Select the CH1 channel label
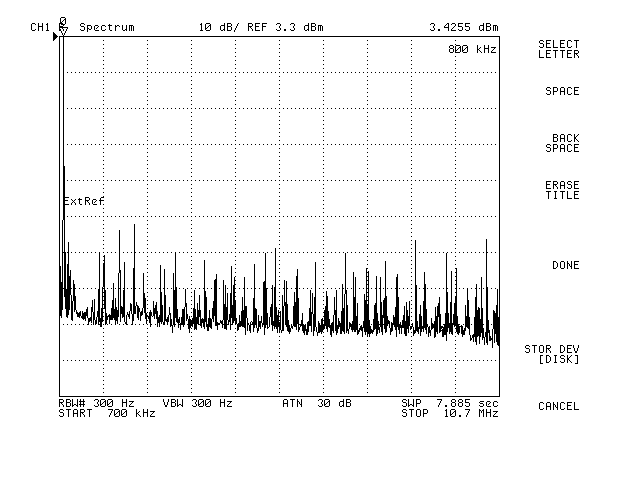640x480 pixels. pos(40,26)
